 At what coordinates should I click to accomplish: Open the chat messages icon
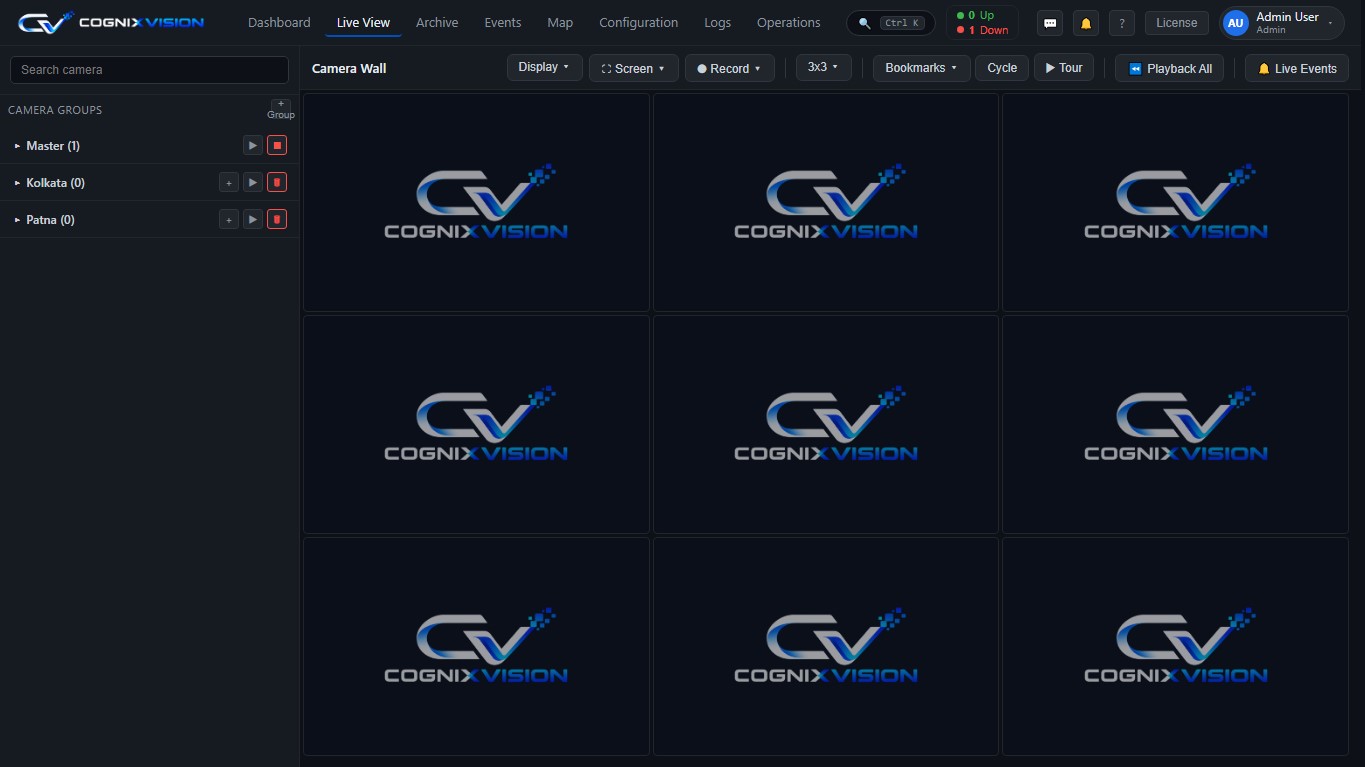1050,23
